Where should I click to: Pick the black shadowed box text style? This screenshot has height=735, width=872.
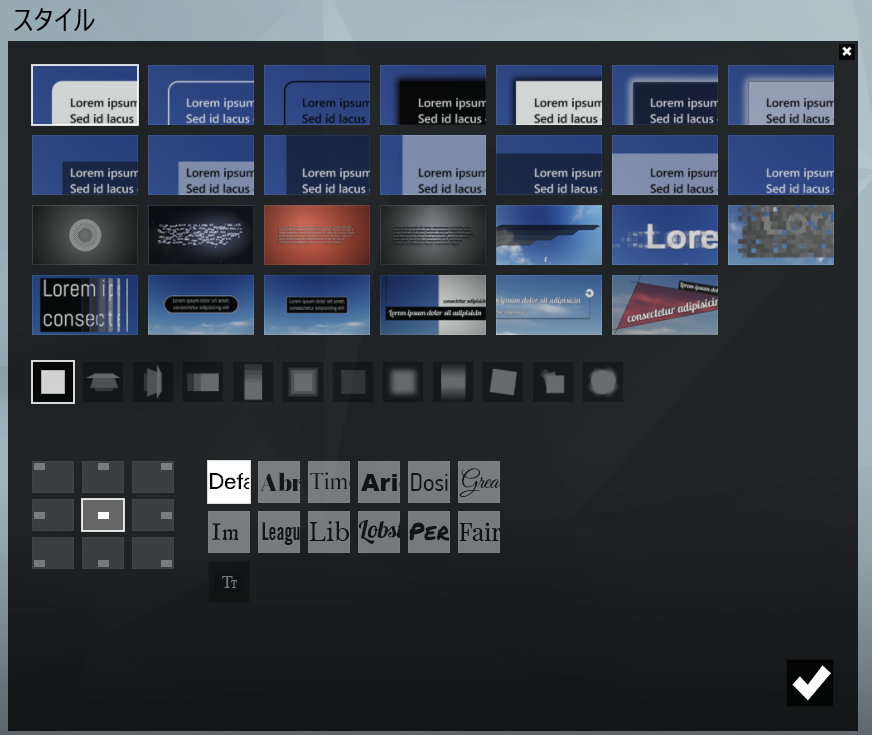coord(433,95)
